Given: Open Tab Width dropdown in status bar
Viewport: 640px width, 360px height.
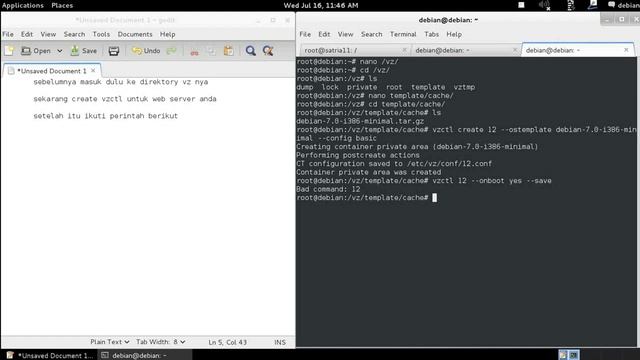Looking at the screenshot, I should 161,342.
